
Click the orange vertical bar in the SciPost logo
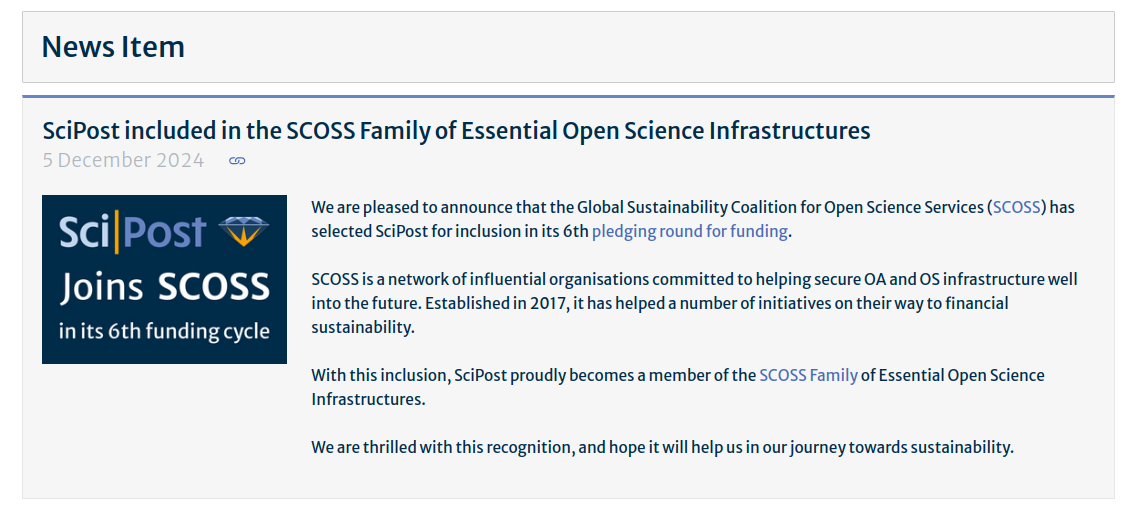(118, 232)
